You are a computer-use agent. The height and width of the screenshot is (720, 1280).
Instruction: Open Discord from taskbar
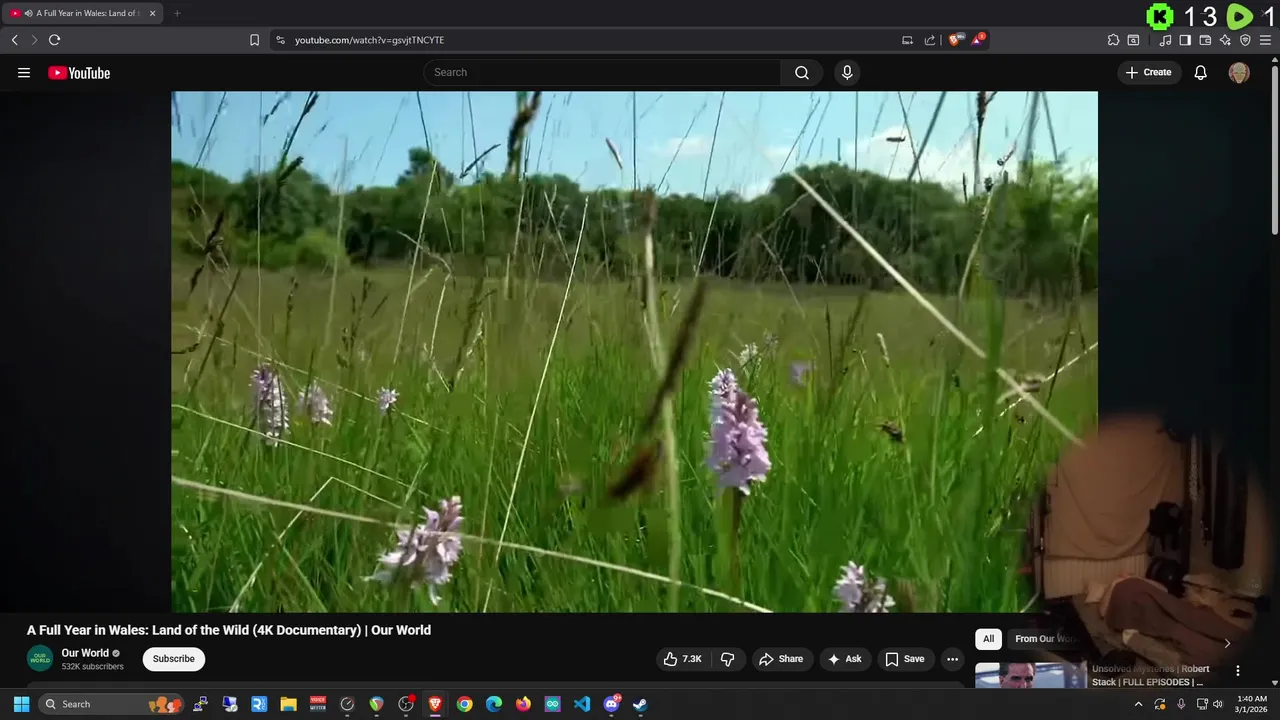click(611, 704)
